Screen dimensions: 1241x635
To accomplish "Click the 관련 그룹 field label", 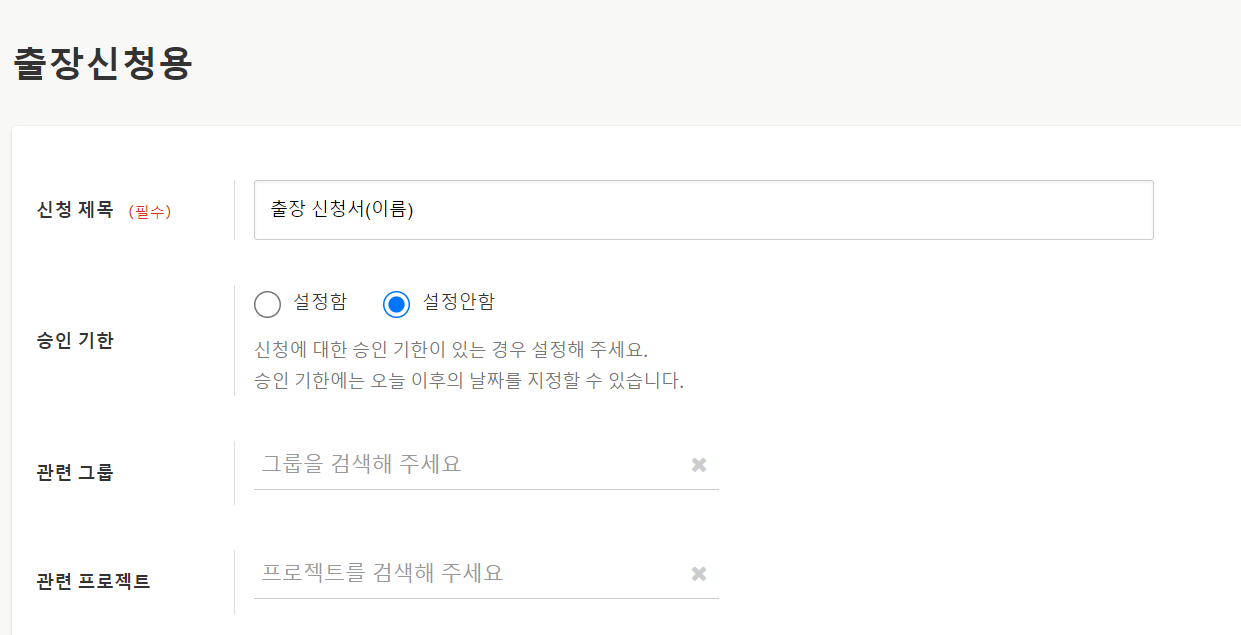I will click(x=75, y=472).
